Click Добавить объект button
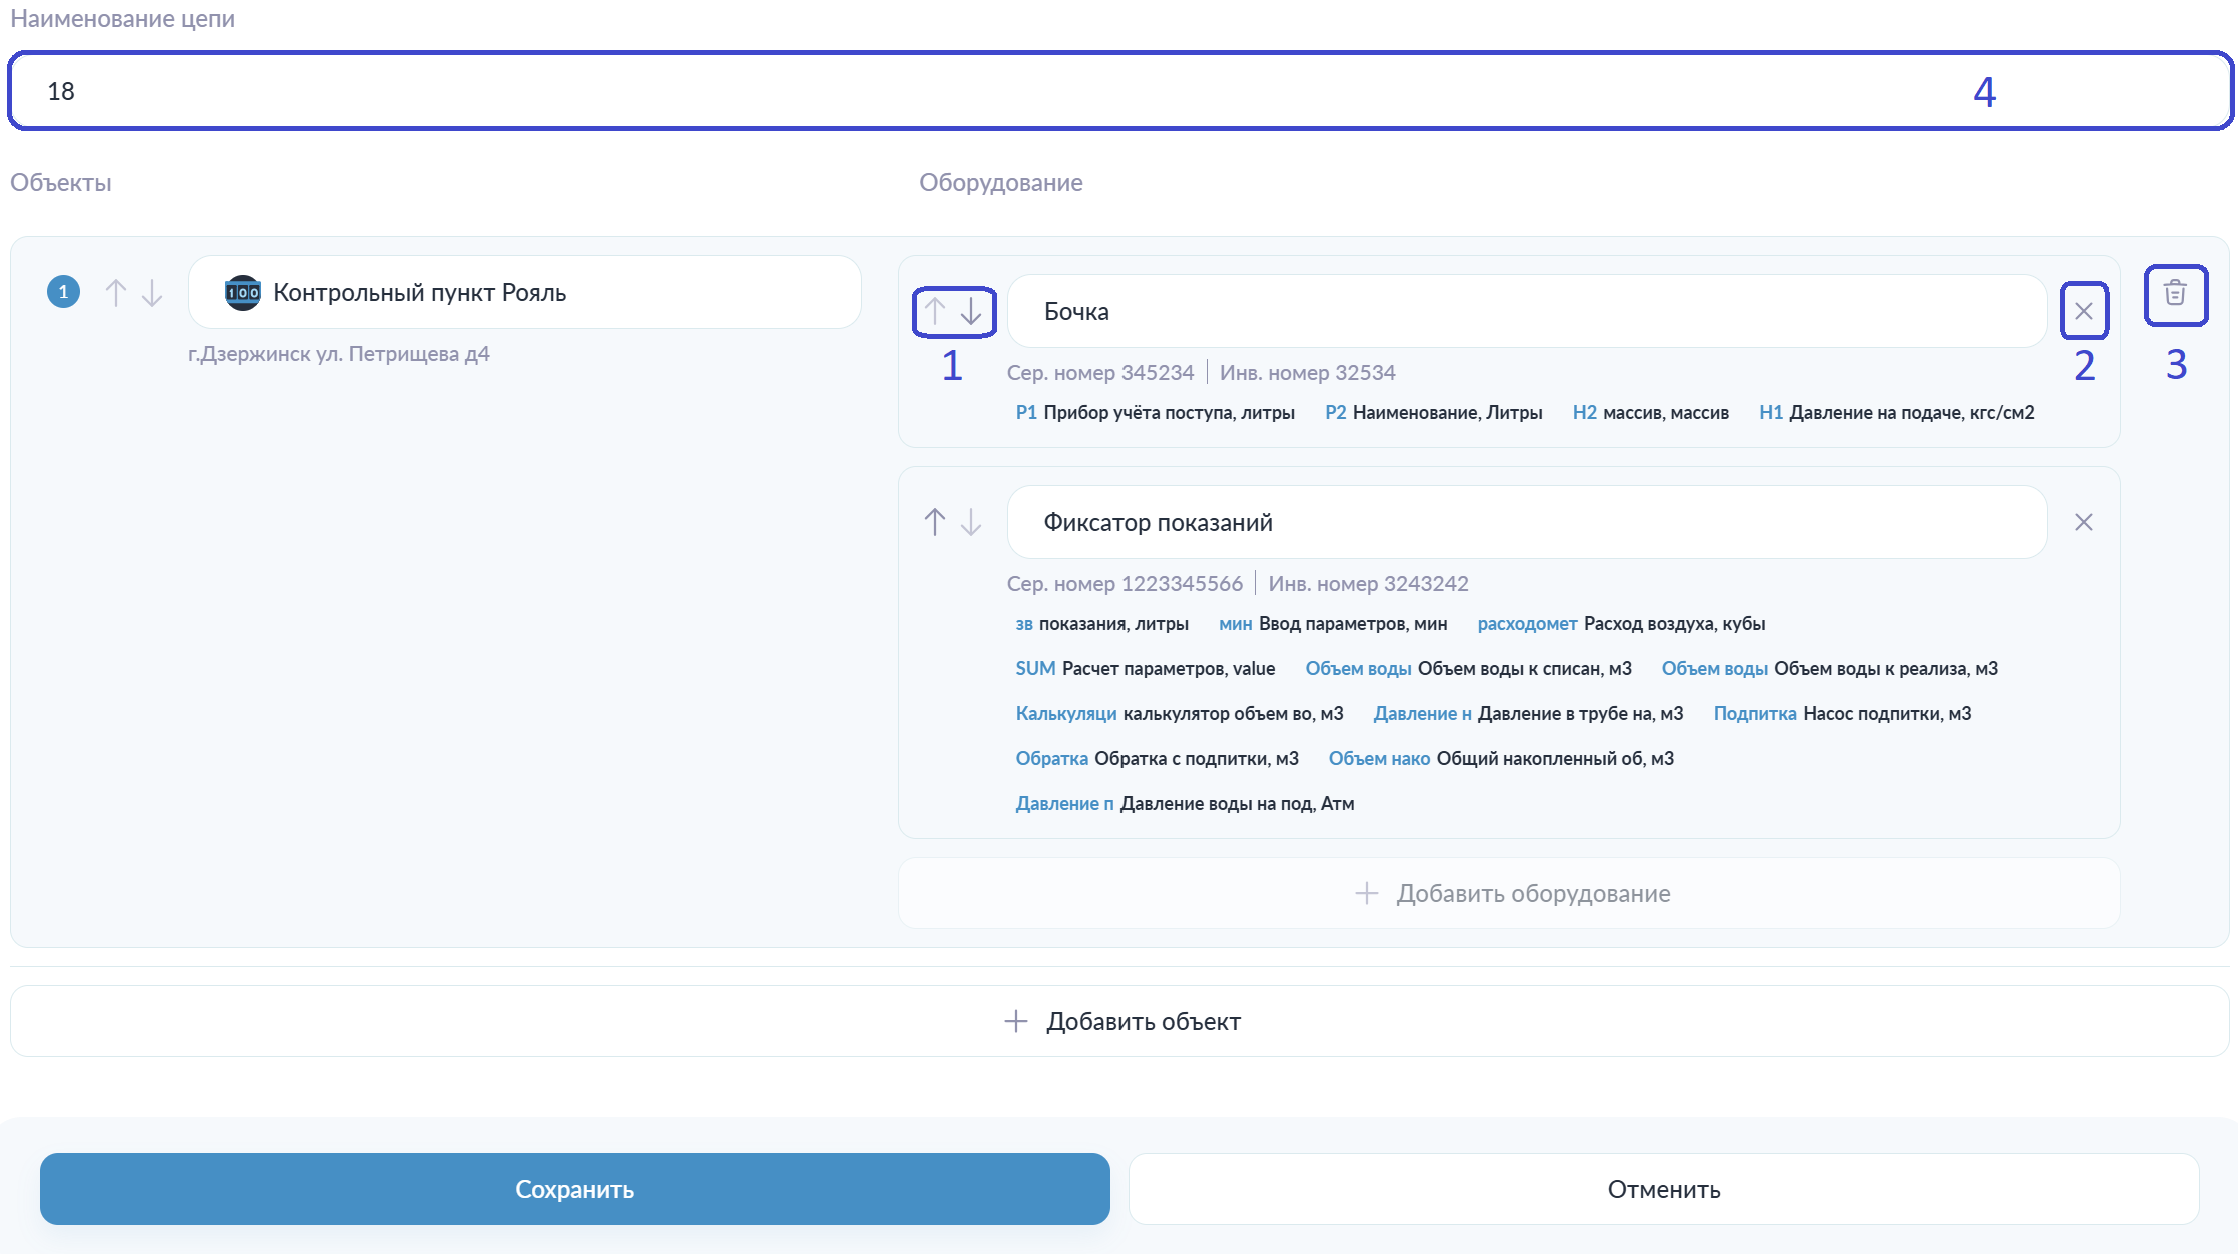The width and height of the screenshot is (2238, 1254). tap(1120, 1021)
